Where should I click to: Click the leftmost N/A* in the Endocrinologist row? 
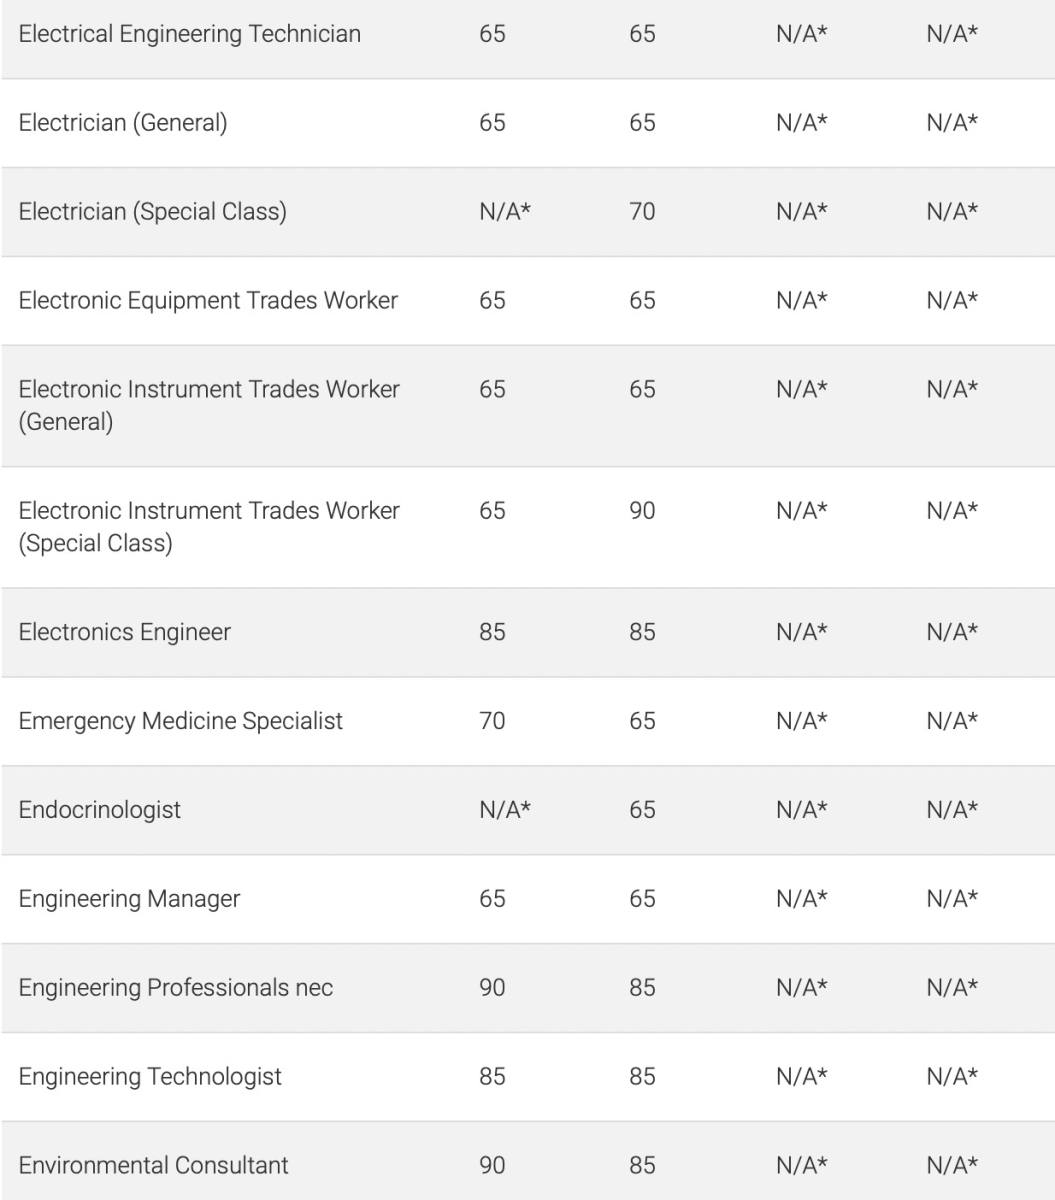pos(504,809)
